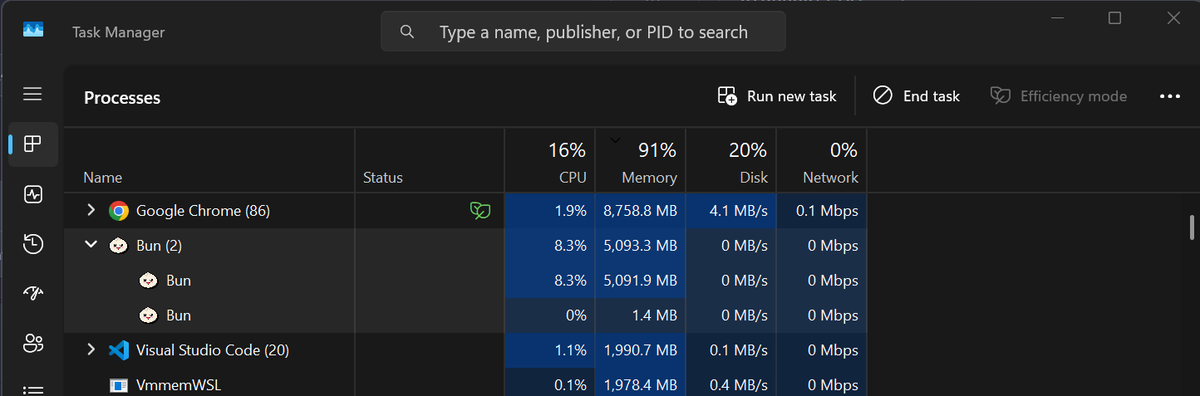Sort by the Disk column header
The image size is (1200, 396).
click(731, 160)
